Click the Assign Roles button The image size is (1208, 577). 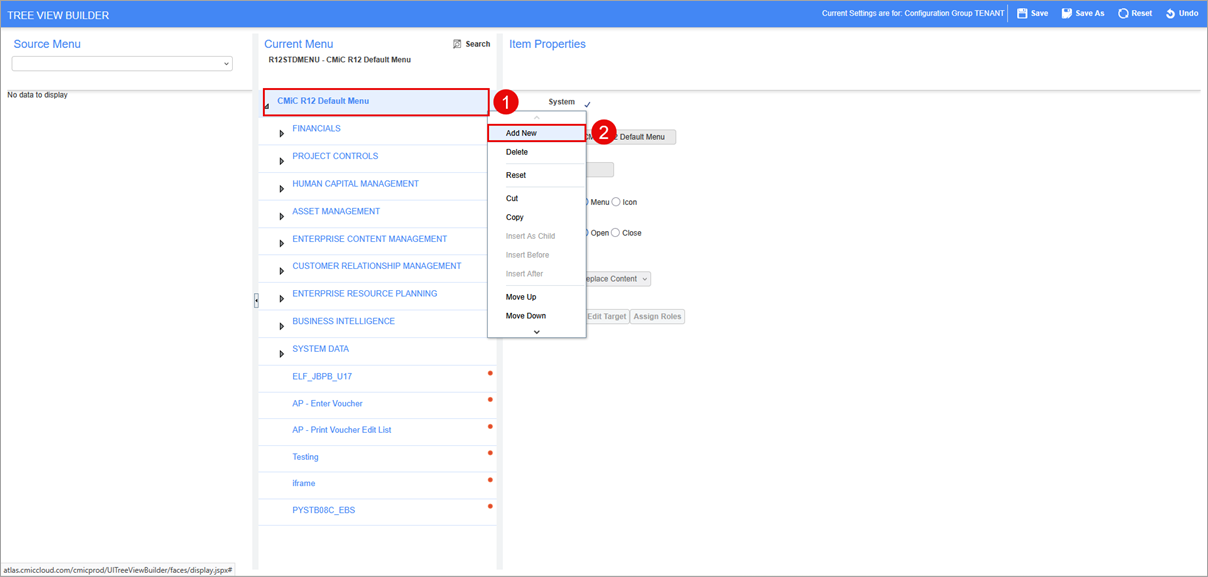click(x=657, y=317)
